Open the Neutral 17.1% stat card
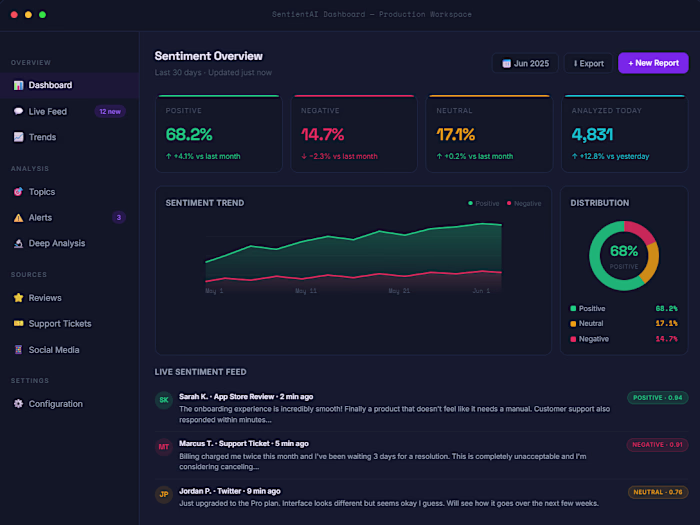Screen dimensions: 700x525 point(489,133)
